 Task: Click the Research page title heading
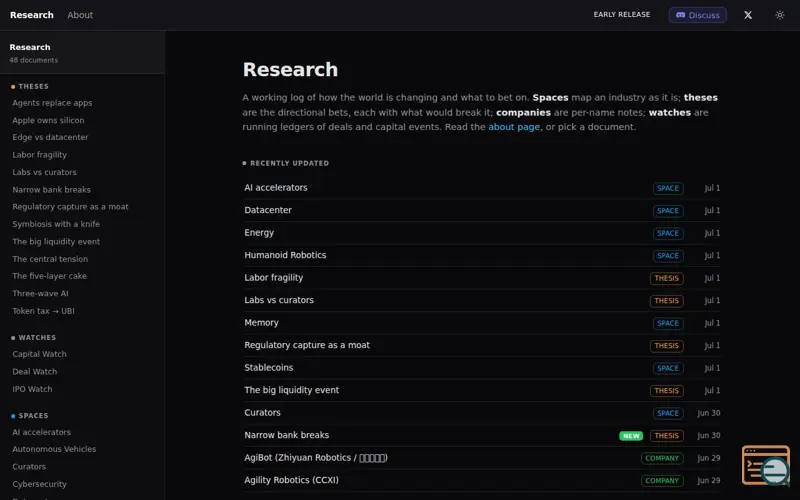click(290, 70)
